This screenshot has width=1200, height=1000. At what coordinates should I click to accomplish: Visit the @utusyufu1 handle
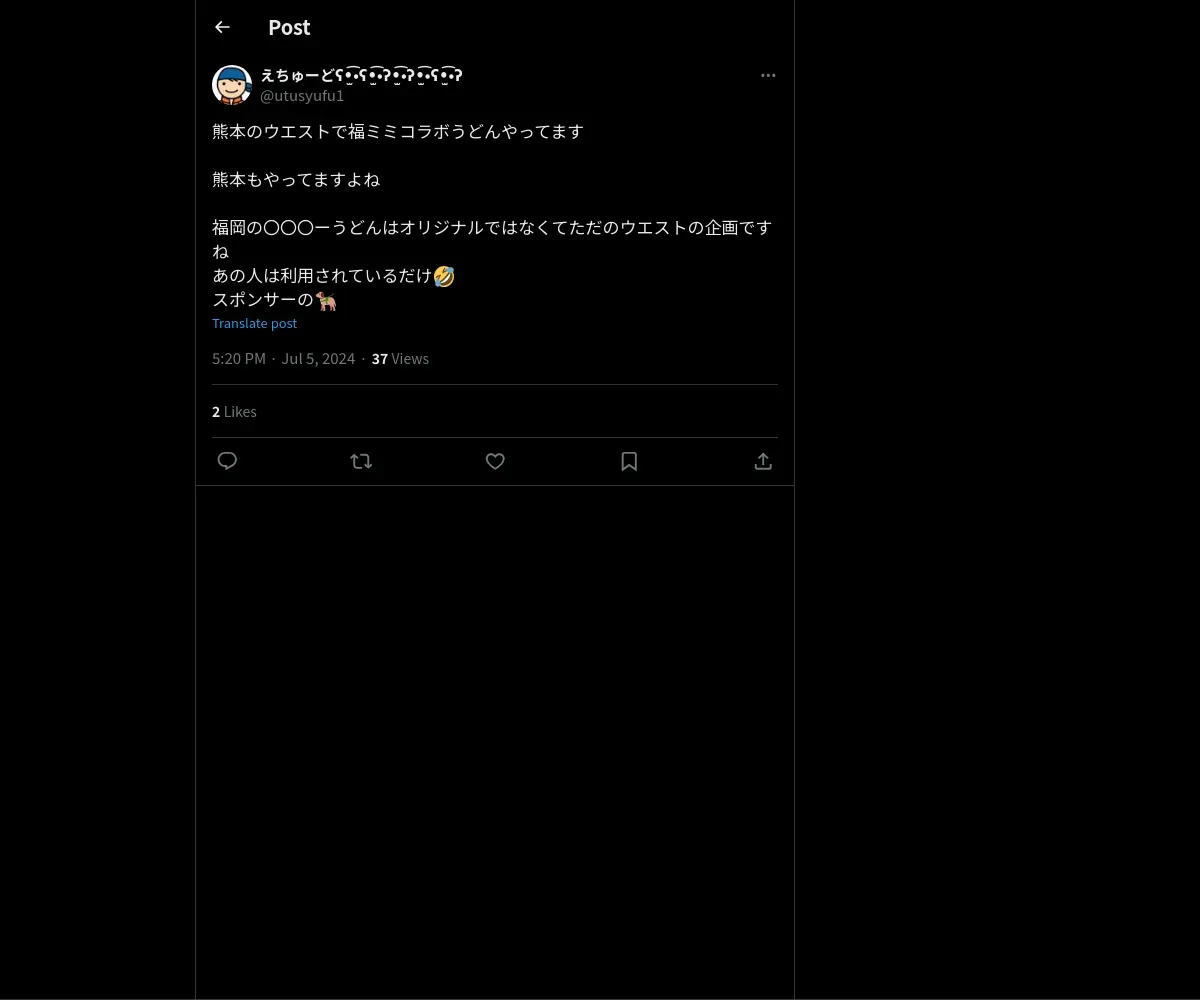302,96
